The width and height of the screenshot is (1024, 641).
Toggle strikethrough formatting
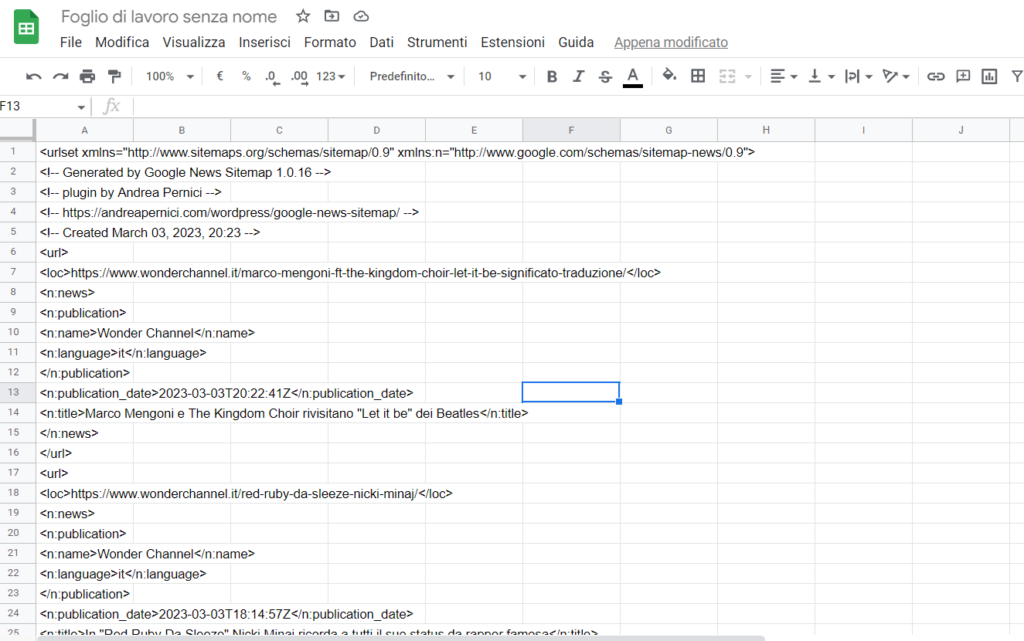pos(605,76)
